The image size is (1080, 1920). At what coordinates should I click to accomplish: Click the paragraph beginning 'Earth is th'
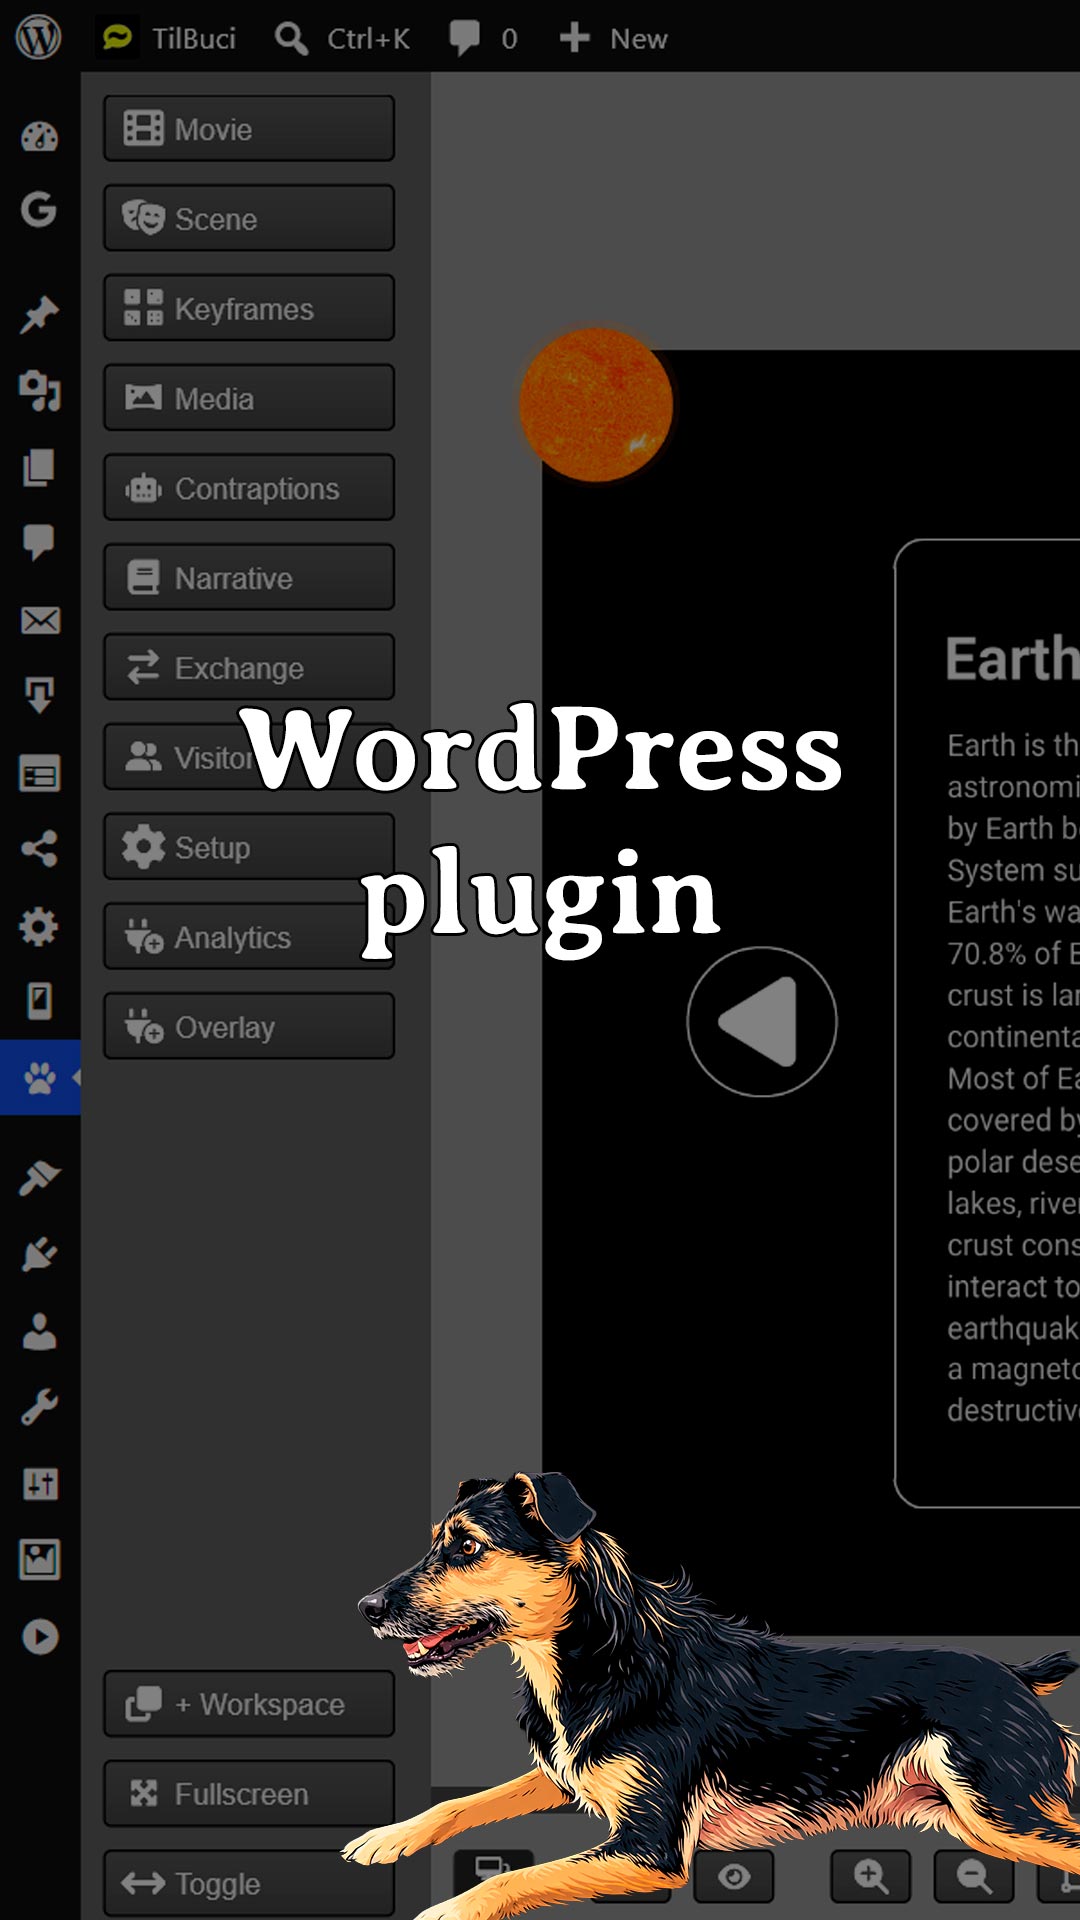tap(1013, 1077)
